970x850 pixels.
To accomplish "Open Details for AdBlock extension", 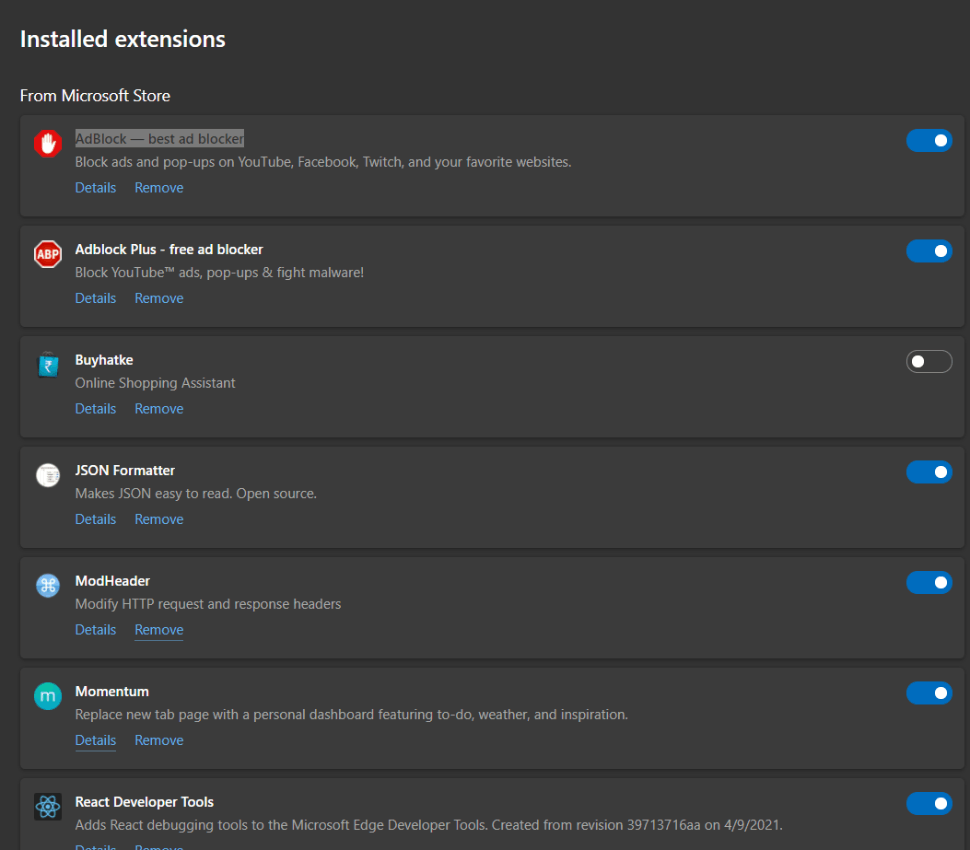I will coord(95,188).
